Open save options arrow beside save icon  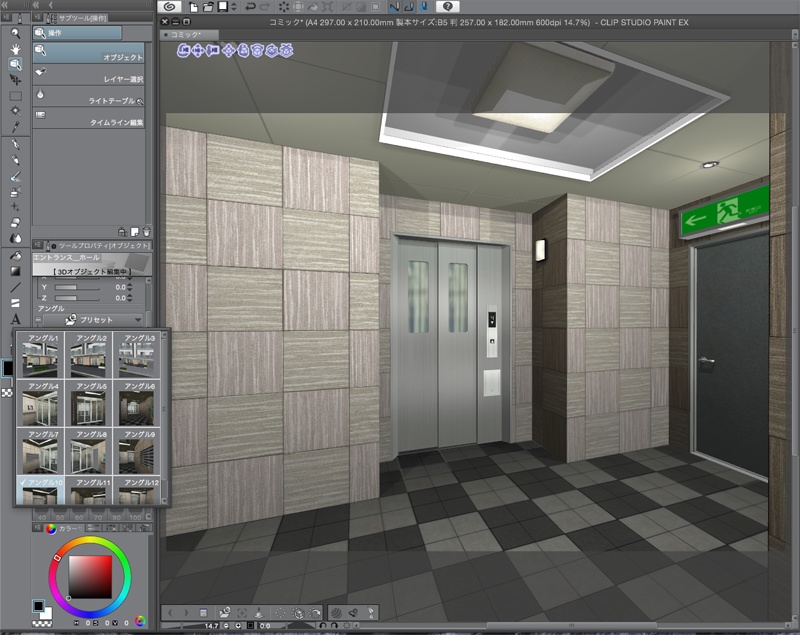[234, 7]
